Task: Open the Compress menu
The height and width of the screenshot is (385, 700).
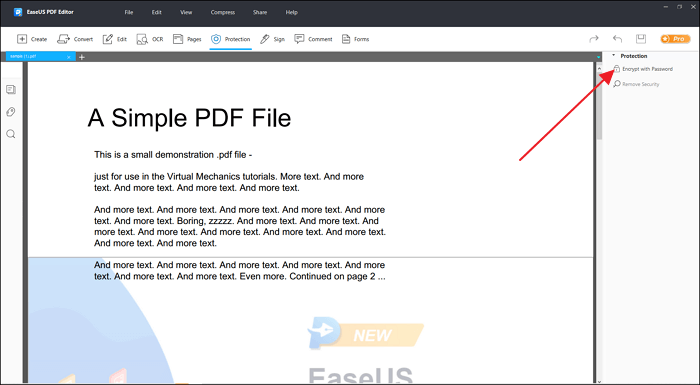Action: [x=223, y=13]
